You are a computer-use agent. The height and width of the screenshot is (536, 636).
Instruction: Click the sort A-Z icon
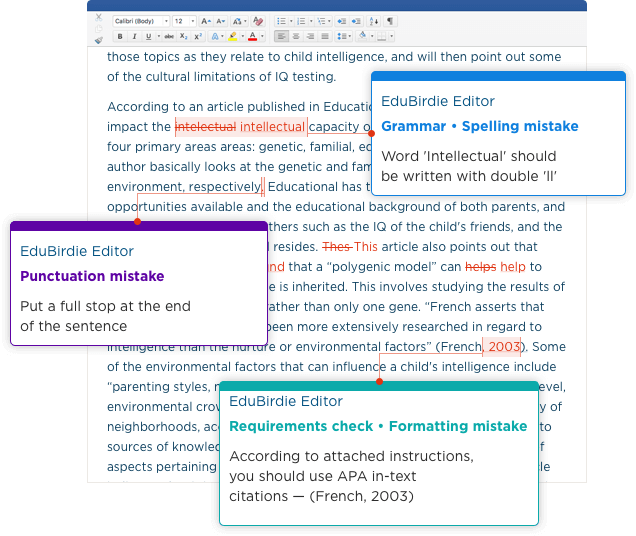374,21
